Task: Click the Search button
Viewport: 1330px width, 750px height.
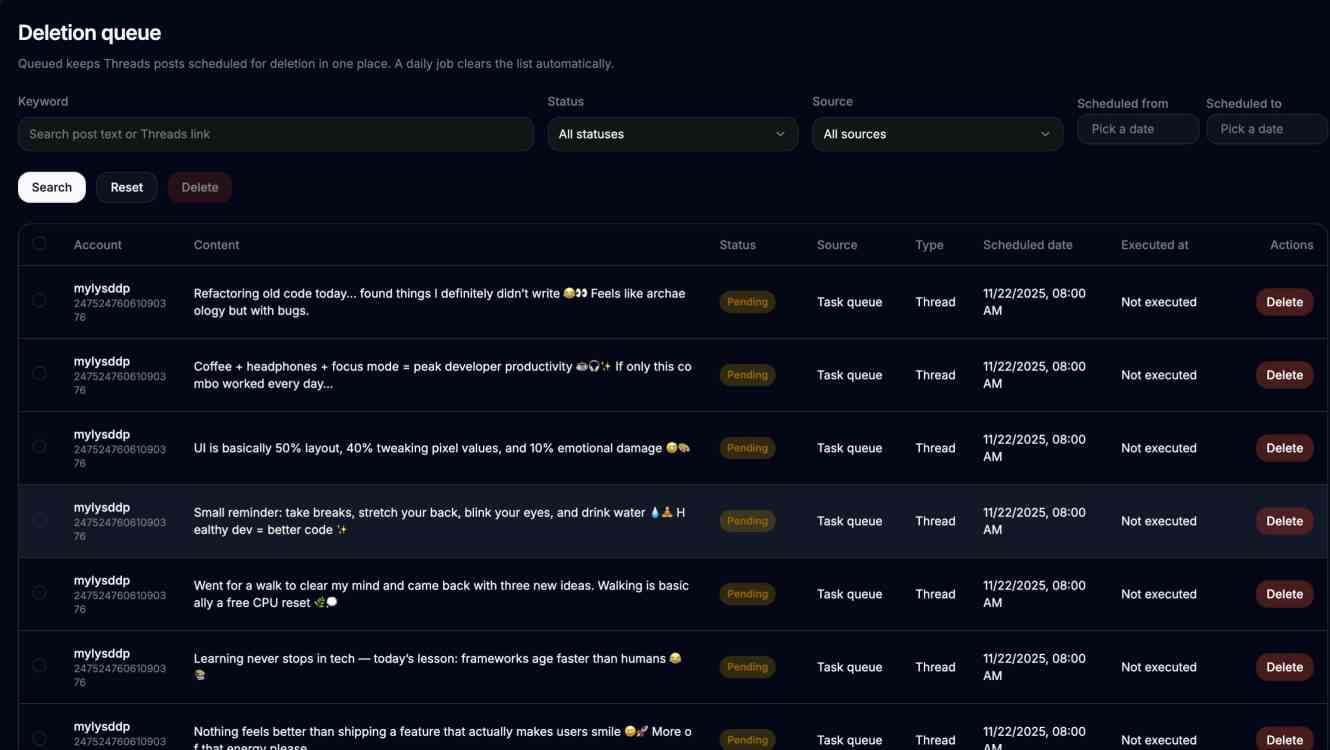Action: pyautogui.click(x=51, y=187)
